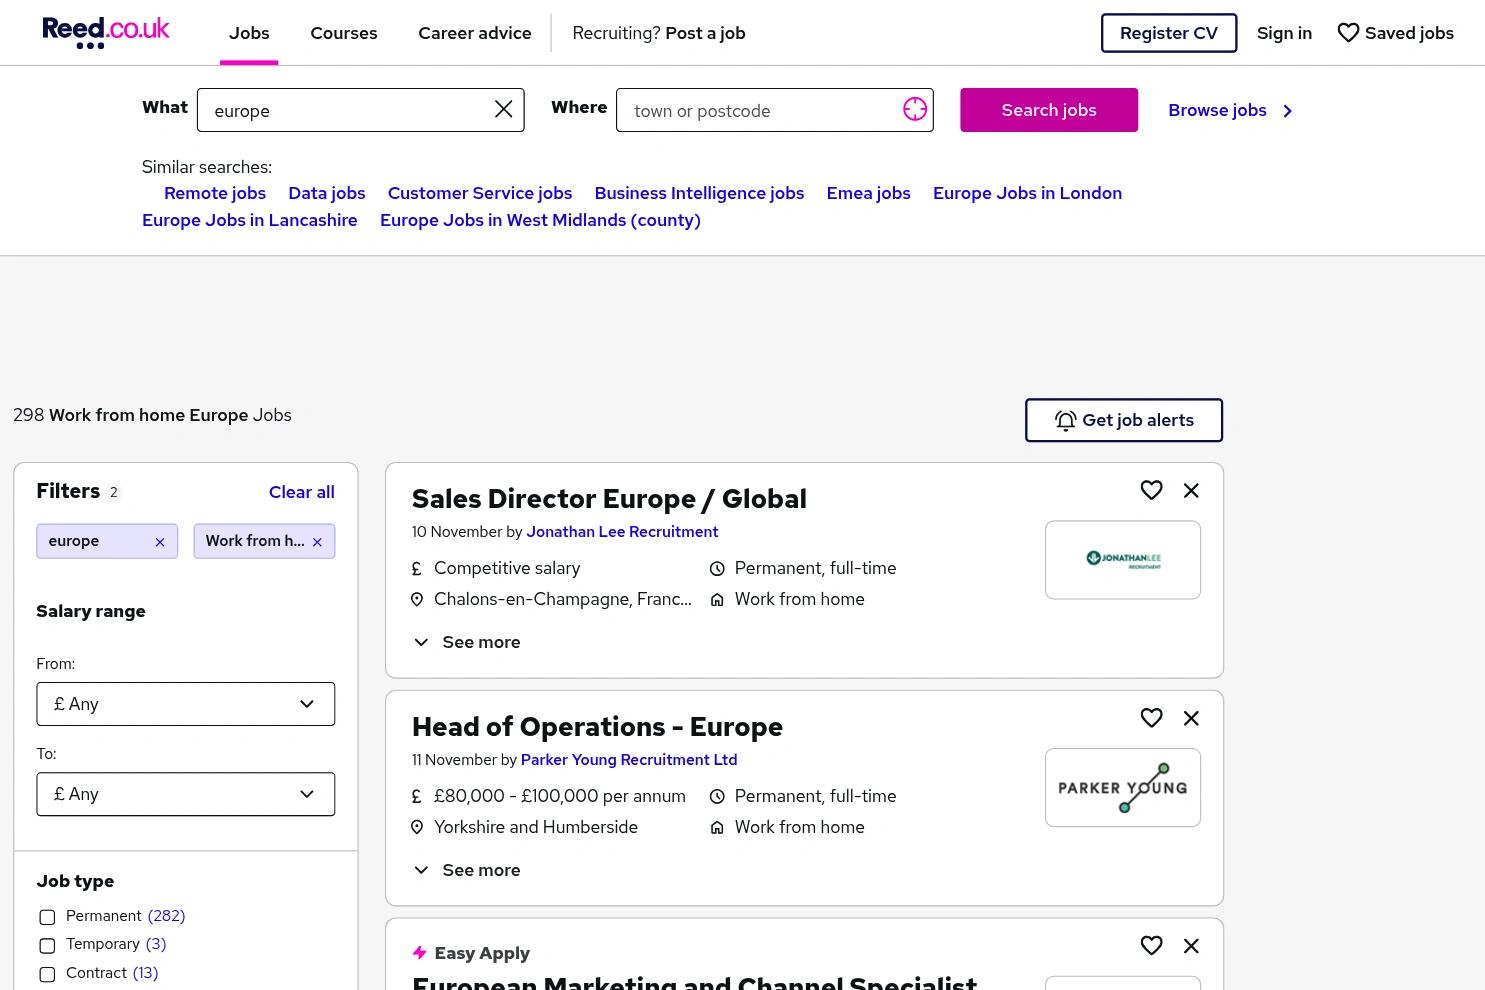The height and width of the screenshot is (990, 1485).
Task: Click the 'Chalons-en-Champagne, Franc...' location text
Action: click(x=563, y=599)
